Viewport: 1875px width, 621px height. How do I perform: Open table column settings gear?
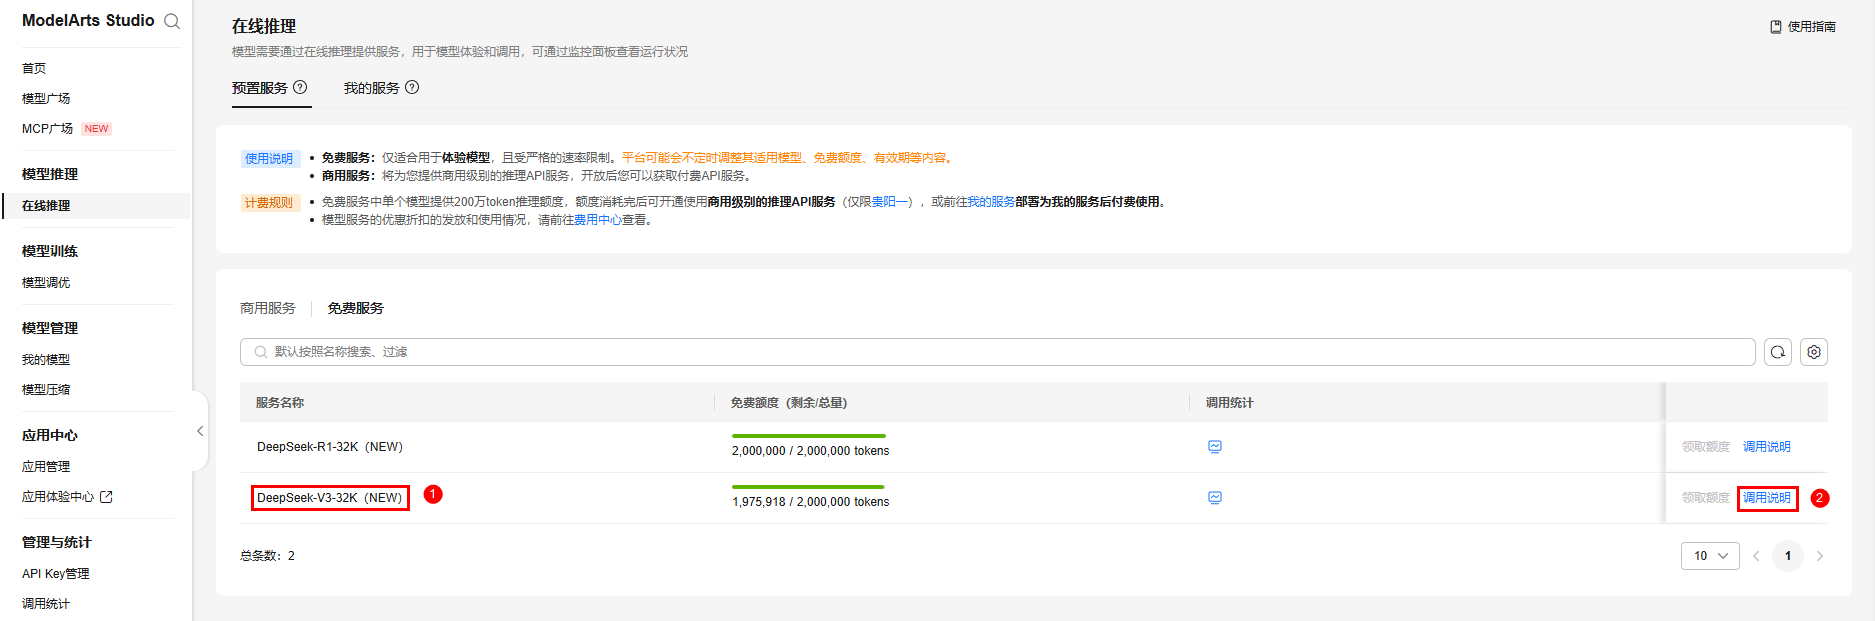[x=1814, y=352]
